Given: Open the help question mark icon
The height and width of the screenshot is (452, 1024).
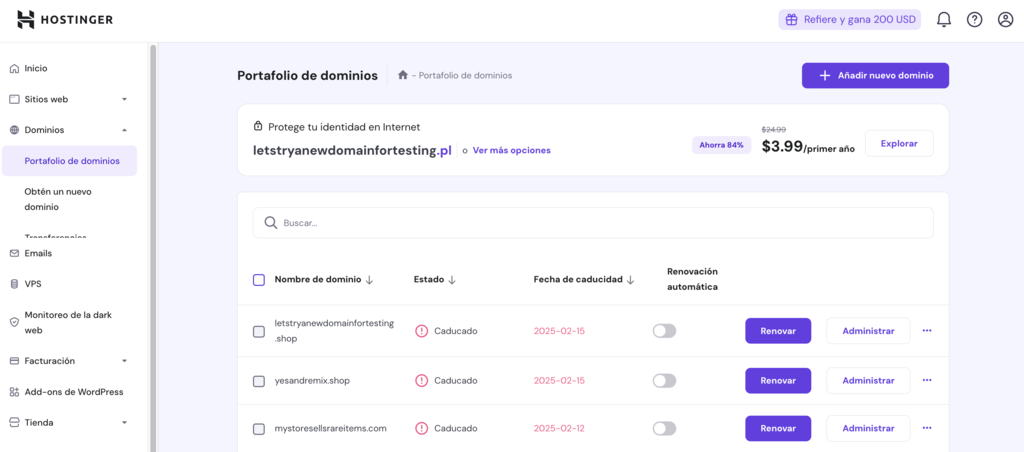Looking at the screenshot, I should point(974,20).
